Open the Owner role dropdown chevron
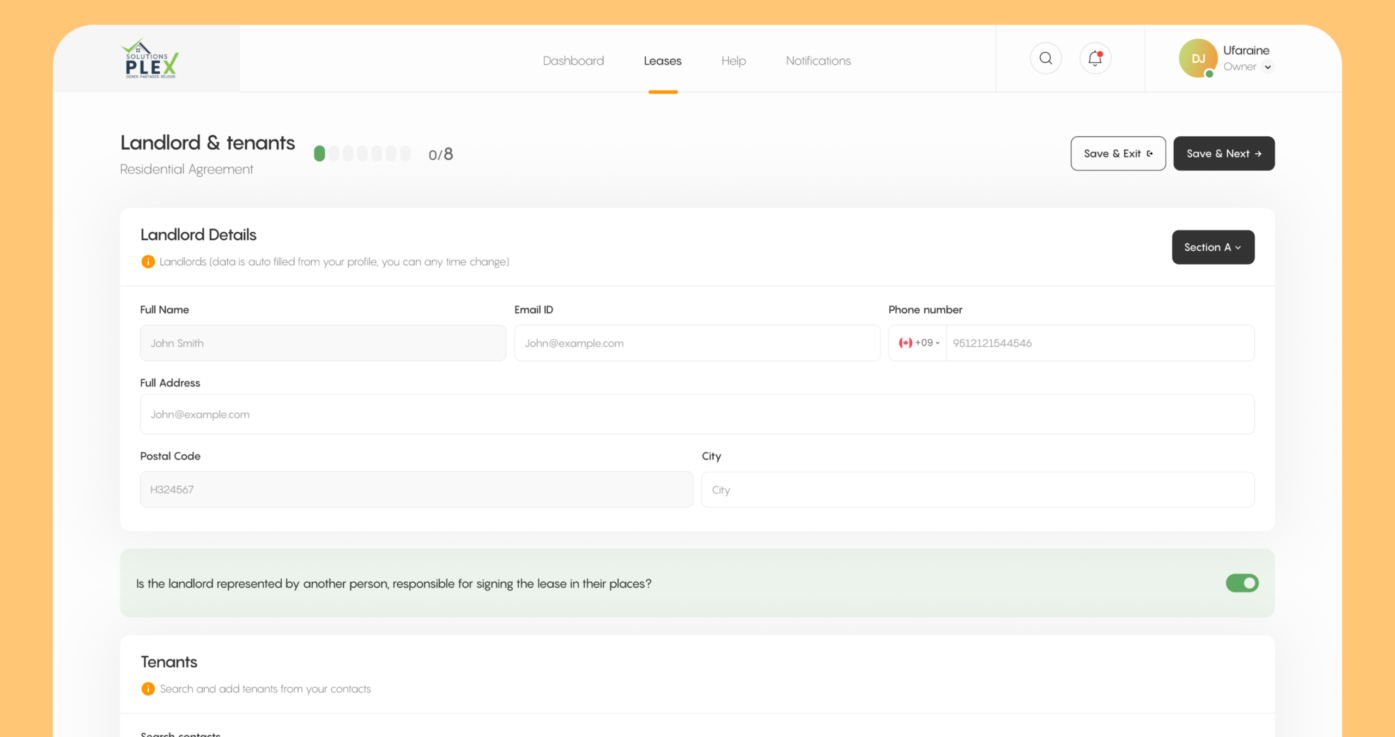This screenshot has width=1395, height=737. tap(1268, 68)
